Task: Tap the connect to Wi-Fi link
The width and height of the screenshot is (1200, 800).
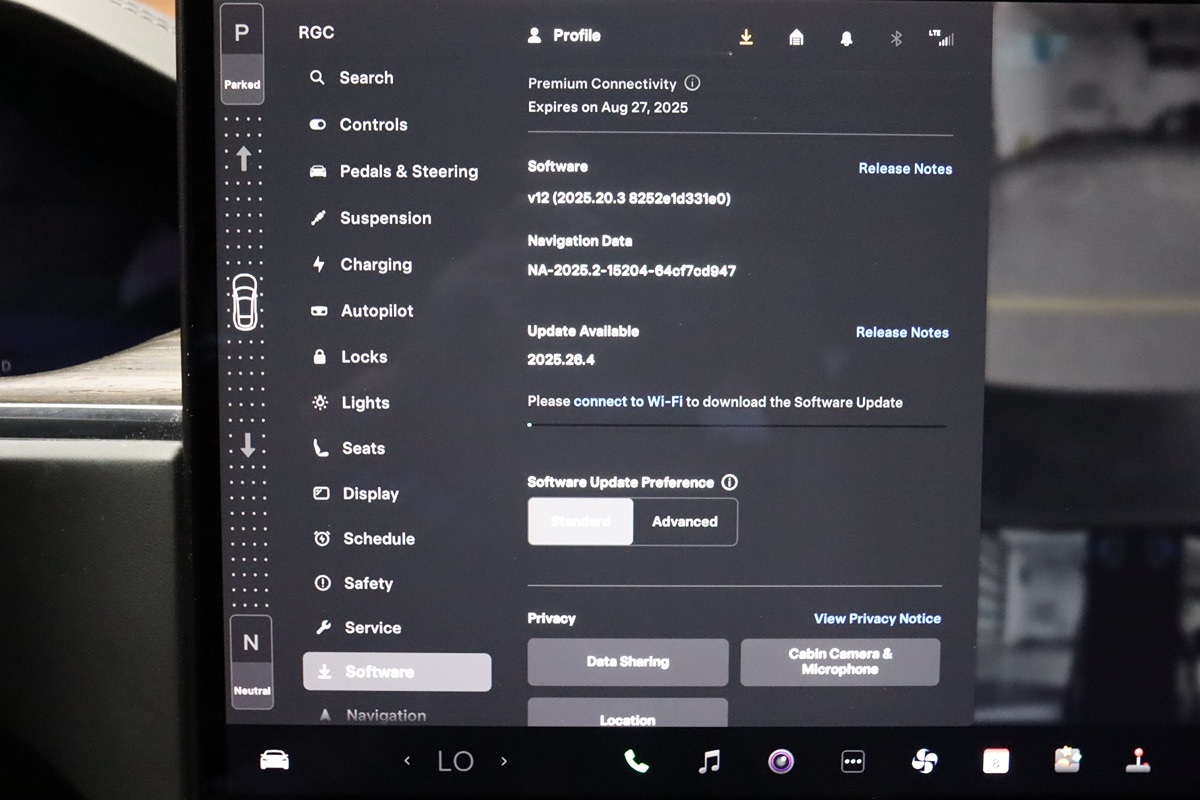Action: (628, 402)
